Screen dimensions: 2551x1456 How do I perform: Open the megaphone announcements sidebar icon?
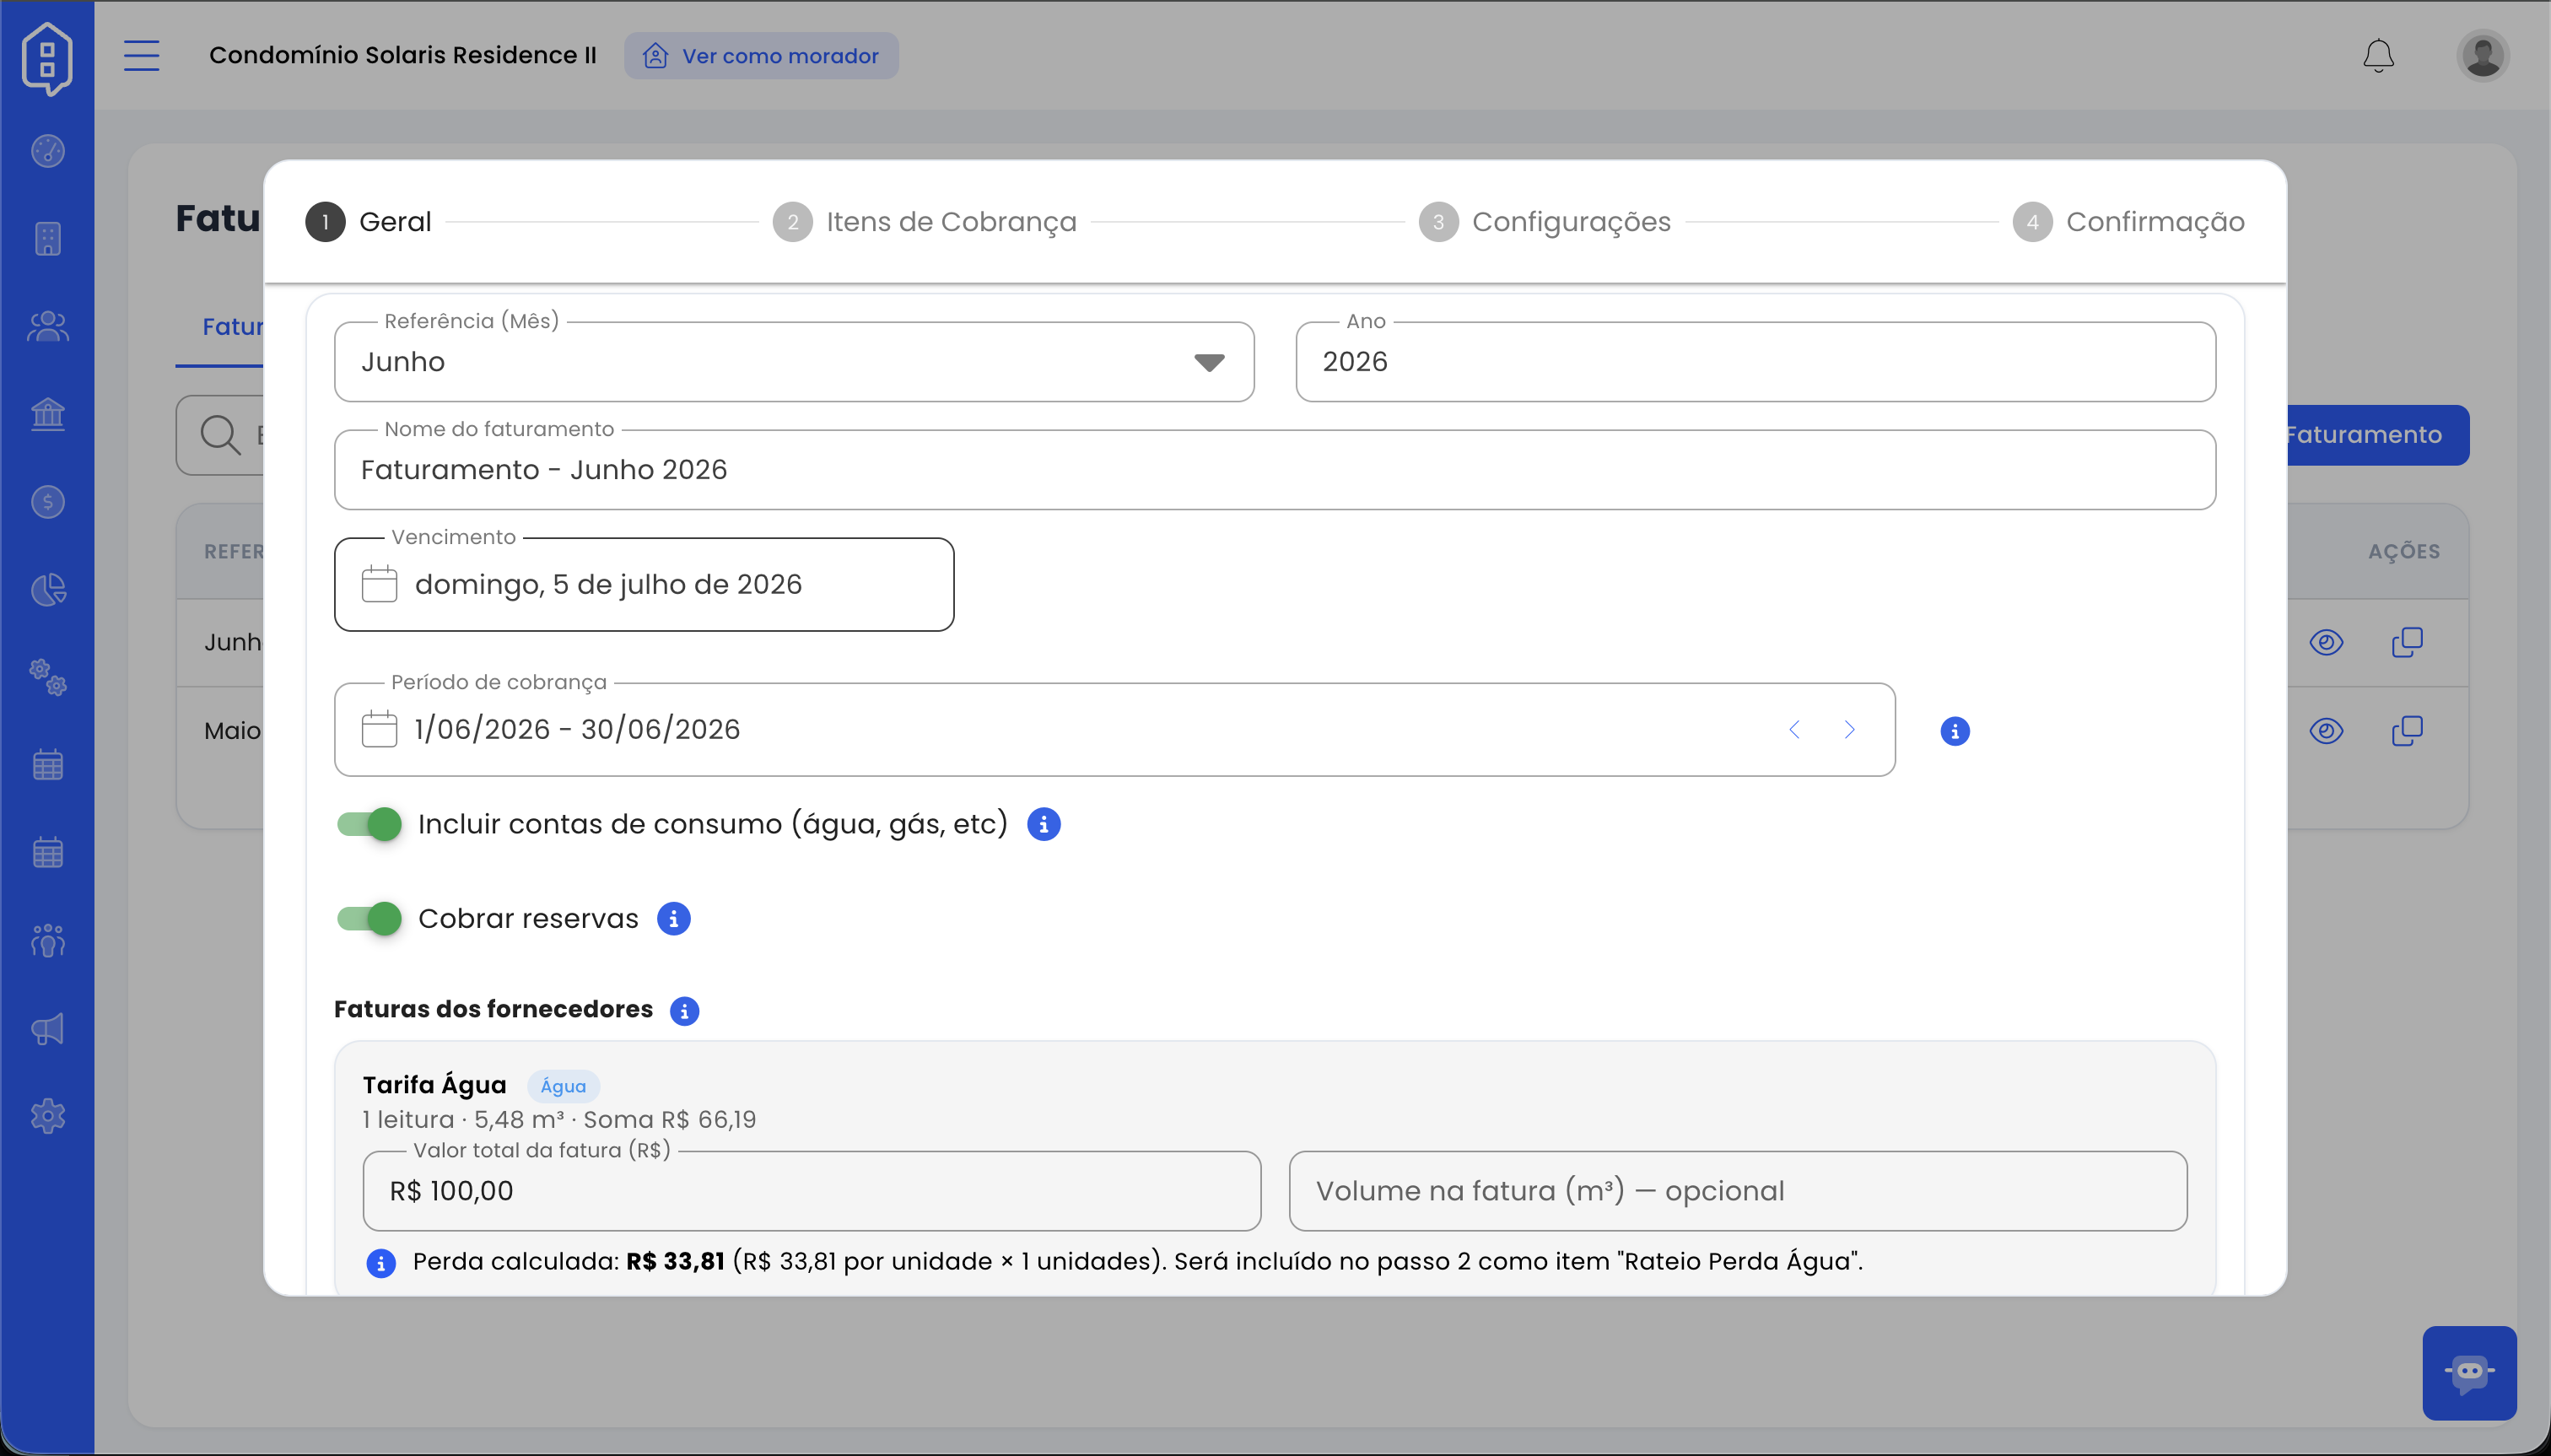click(x=47, y=1028)
